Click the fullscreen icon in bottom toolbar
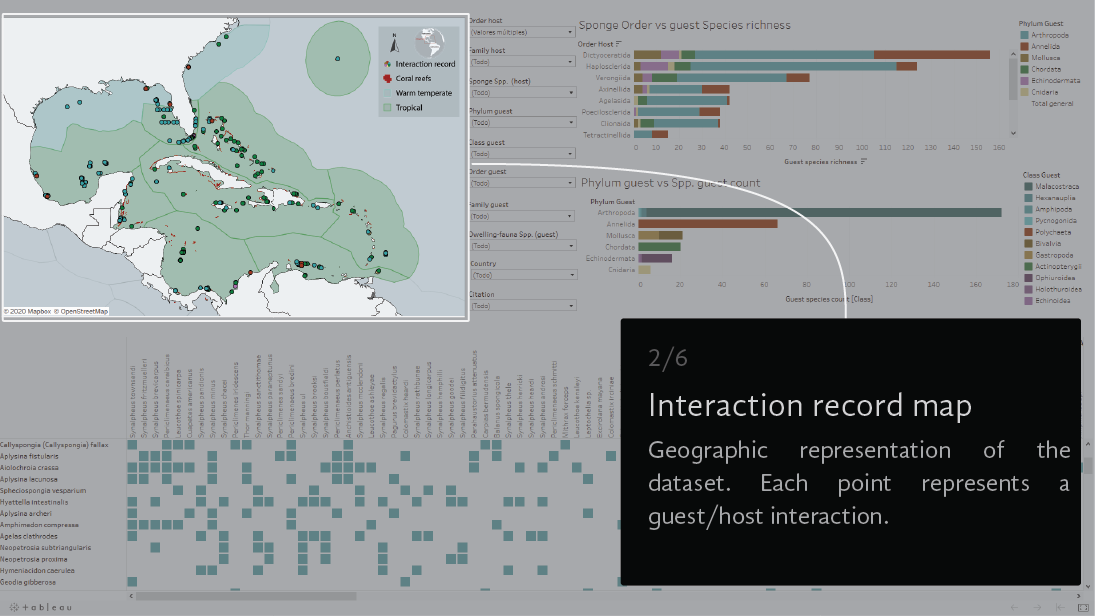 pyautogui.click(x=1082, y=607)
